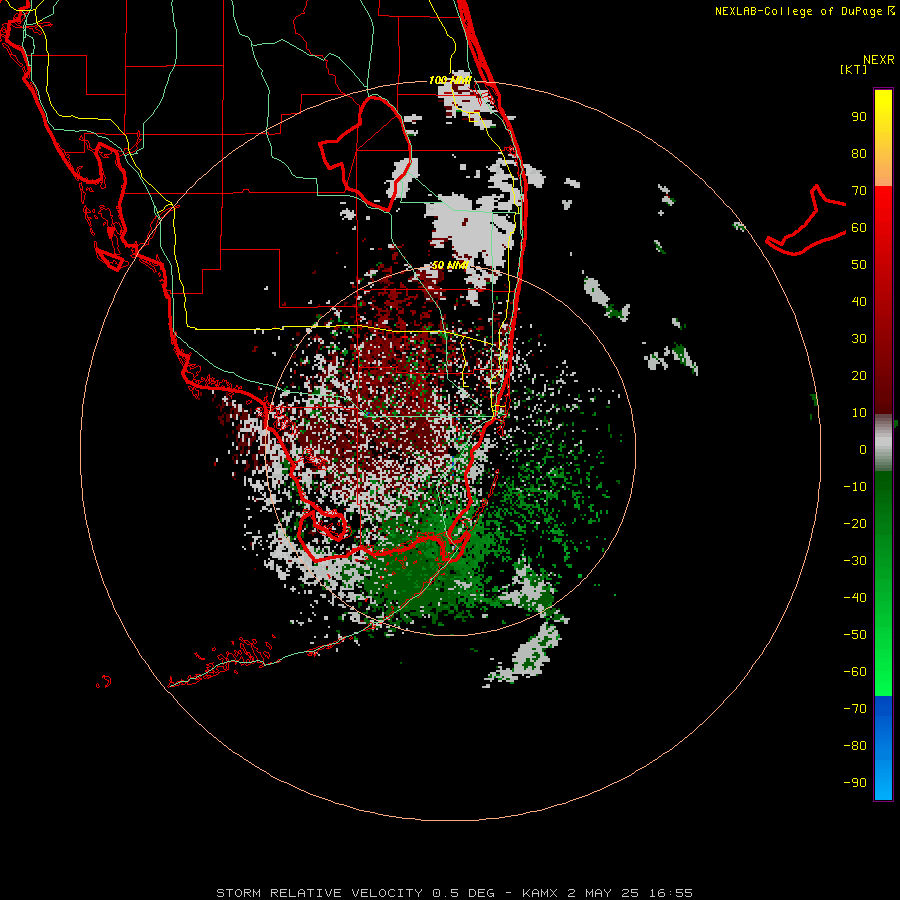The width and height of the screenshot is (900, 900).
Task: Select the 60 value on the velocity scale
Action: 859,228
